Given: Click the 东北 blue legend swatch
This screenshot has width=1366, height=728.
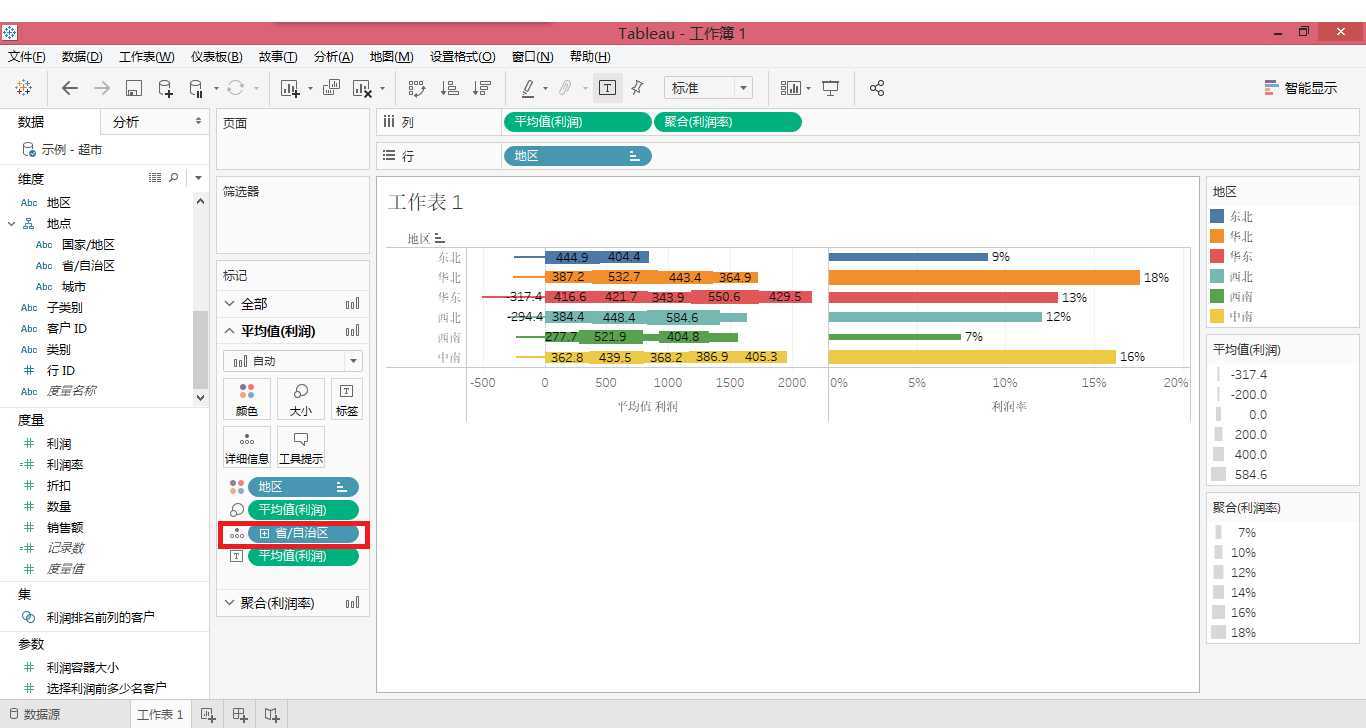Looking at the screenshot, I should coord(1217,216).
